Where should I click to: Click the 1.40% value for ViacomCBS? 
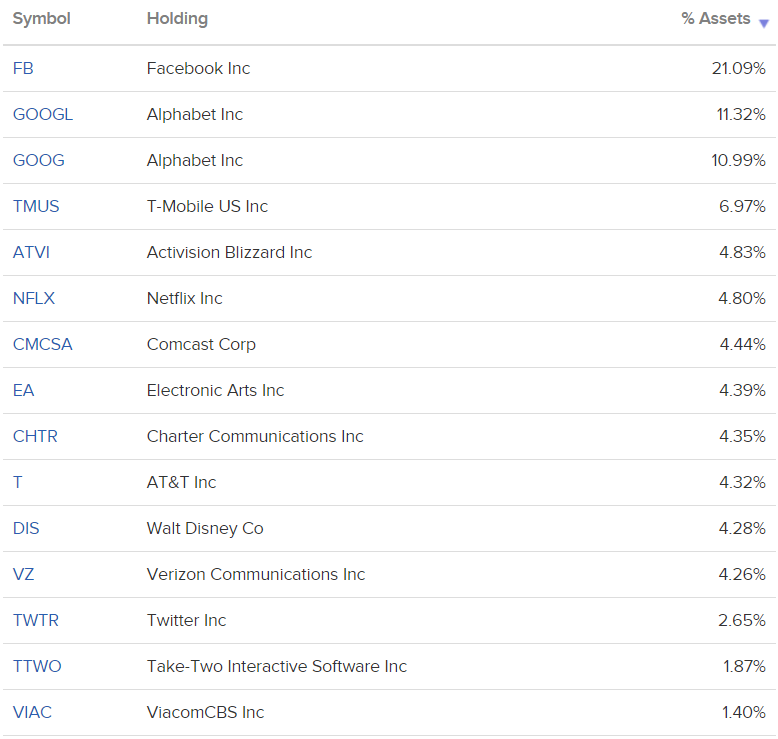click(x=744, y=712)
